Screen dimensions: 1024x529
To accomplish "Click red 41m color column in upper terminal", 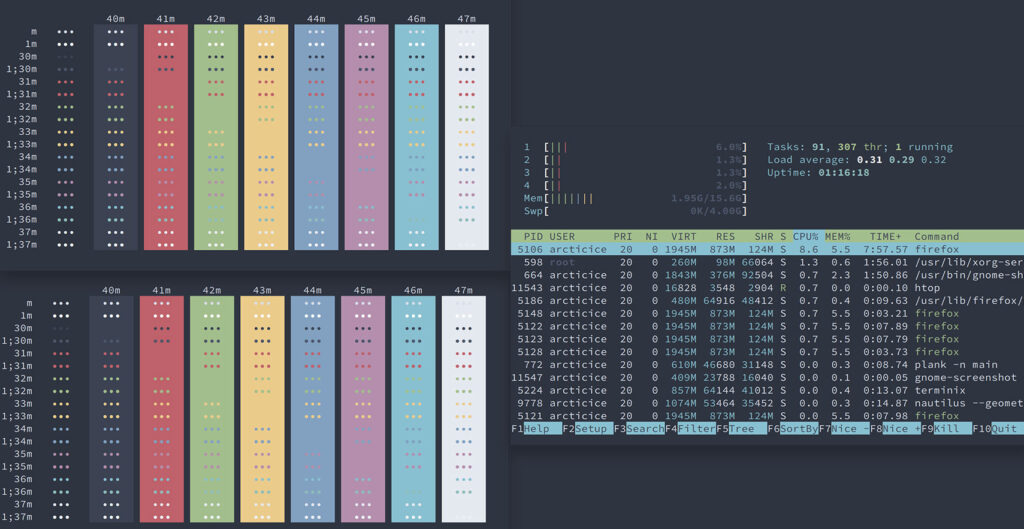I will pyautogui.click(x=165, y=137).
